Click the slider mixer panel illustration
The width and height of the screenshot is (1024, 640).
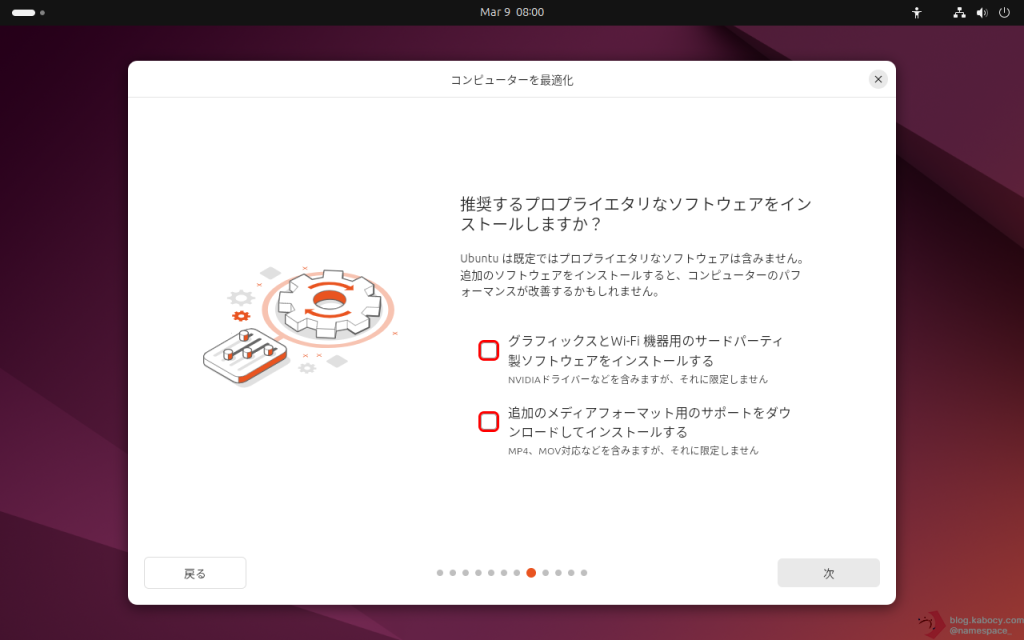tap(245, 355)
